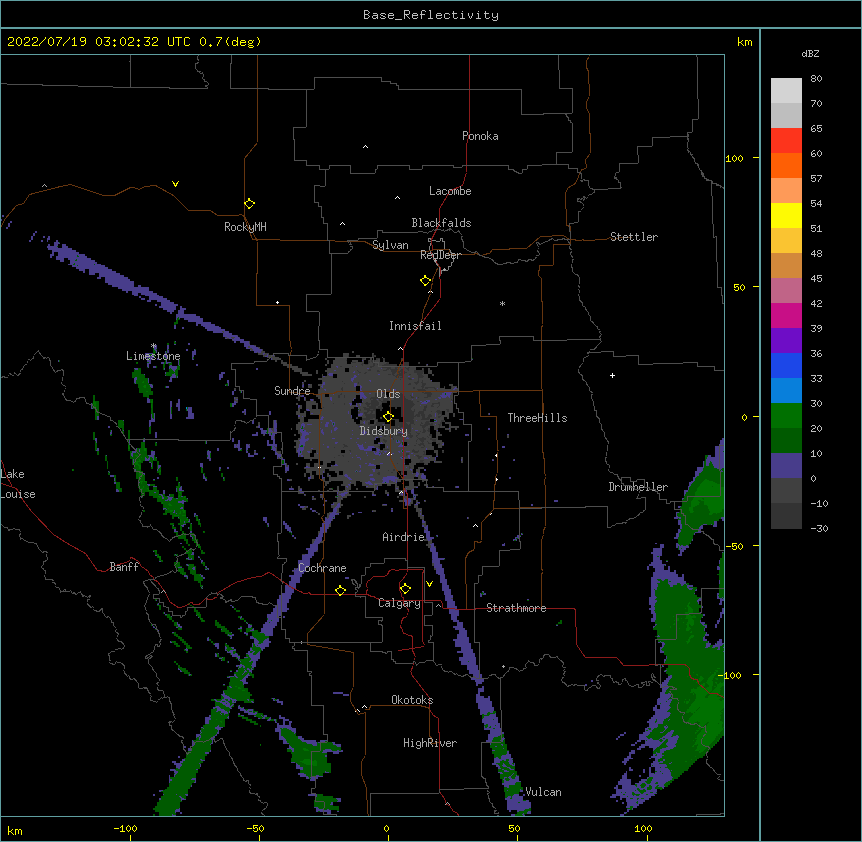The width and height of the screenshot is (862, 842).
Task: Click the Olds label
Action: tap(388, 394)
